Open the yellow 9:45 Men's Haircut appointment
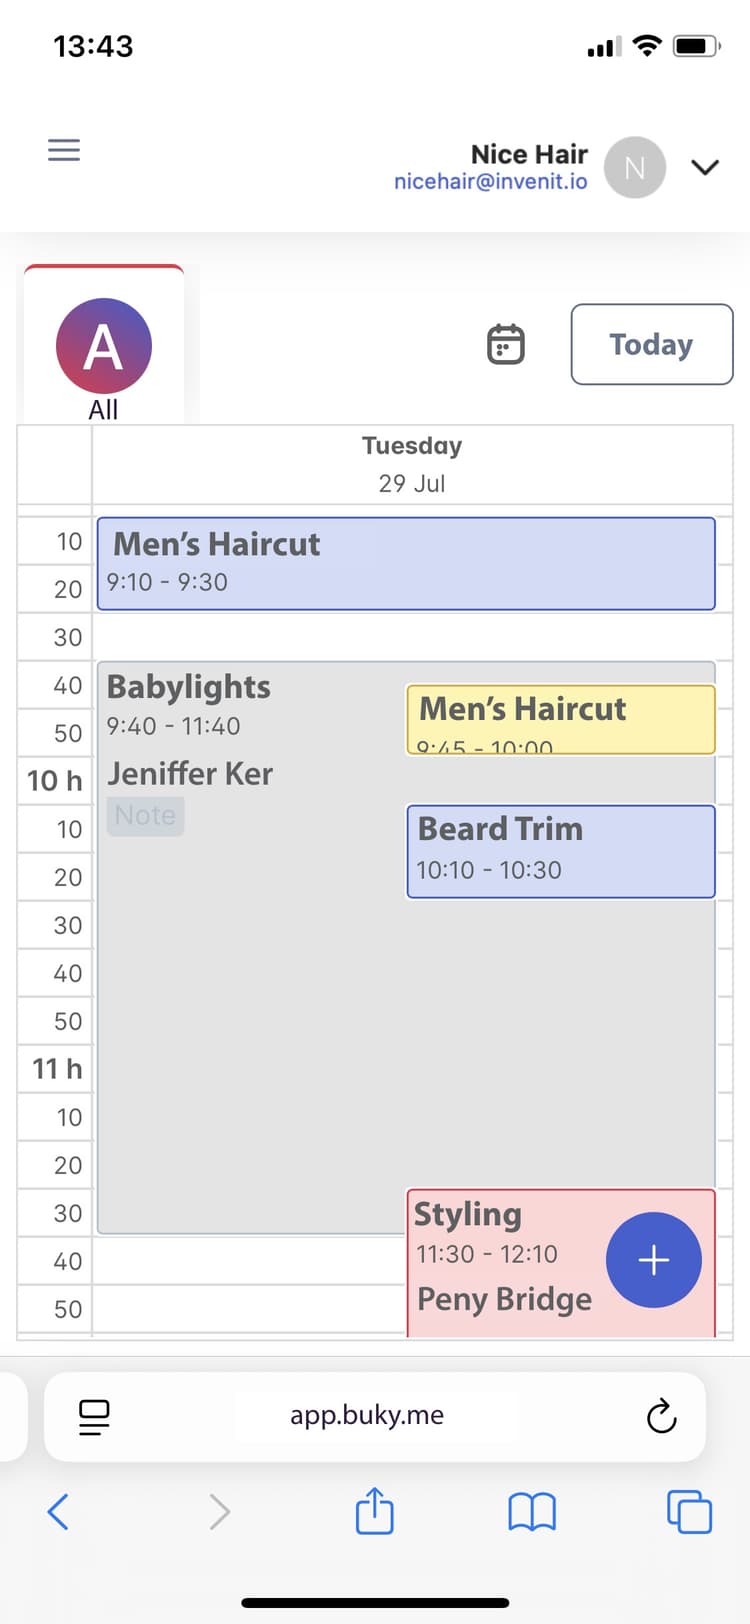Screen dimensions: 750x1624 pos(560,710)
